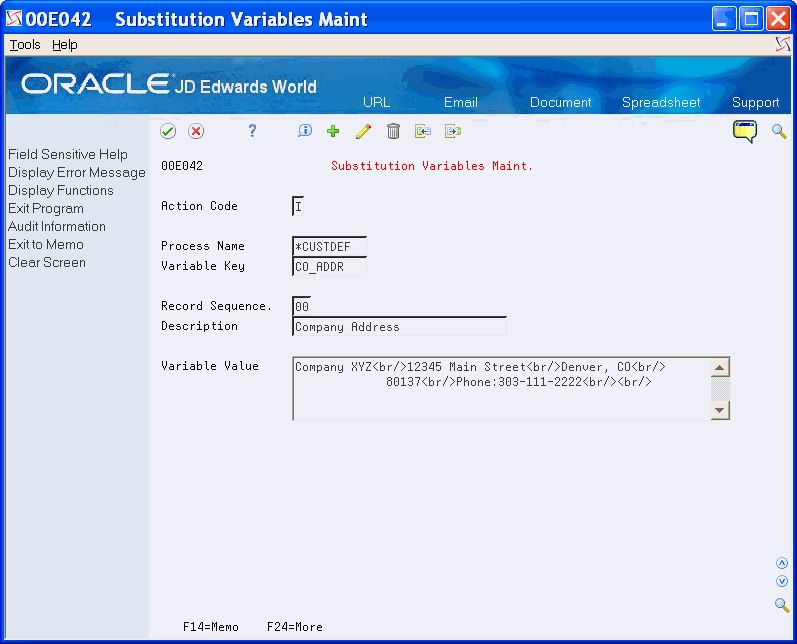Click inside the Variable Value text area
Image resolution: width=797 pixels, height=644 pixels.
coord(502,389)
